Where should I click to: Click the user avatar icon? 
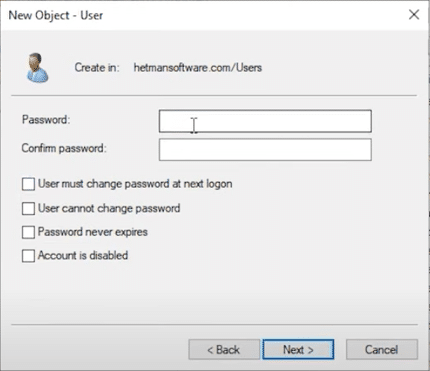click(37, 68)
